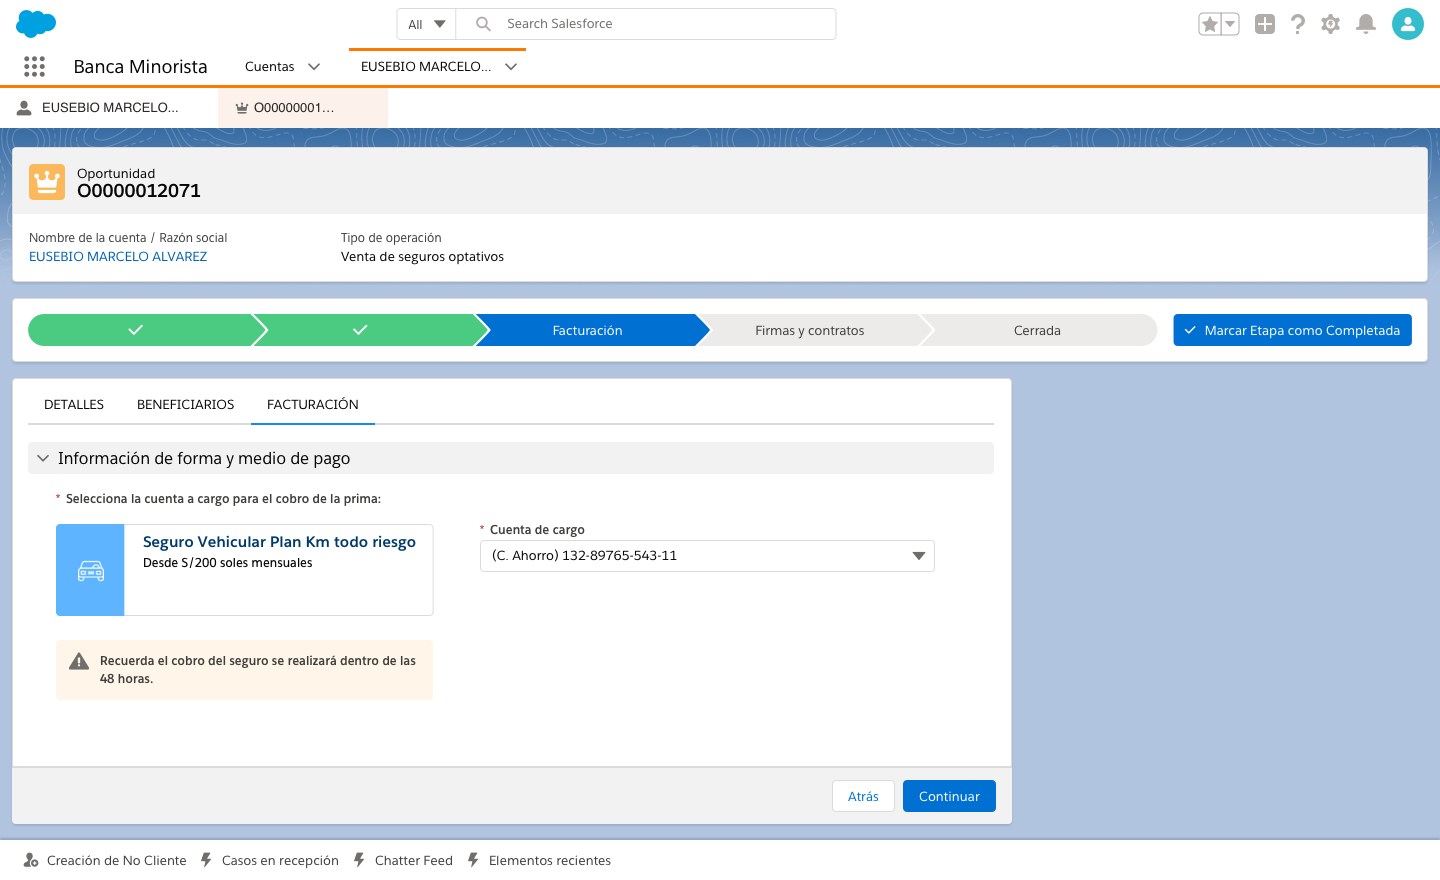
Task: Click Marcar Etapa como Completada button
Action: click(x=1292, y=330)
